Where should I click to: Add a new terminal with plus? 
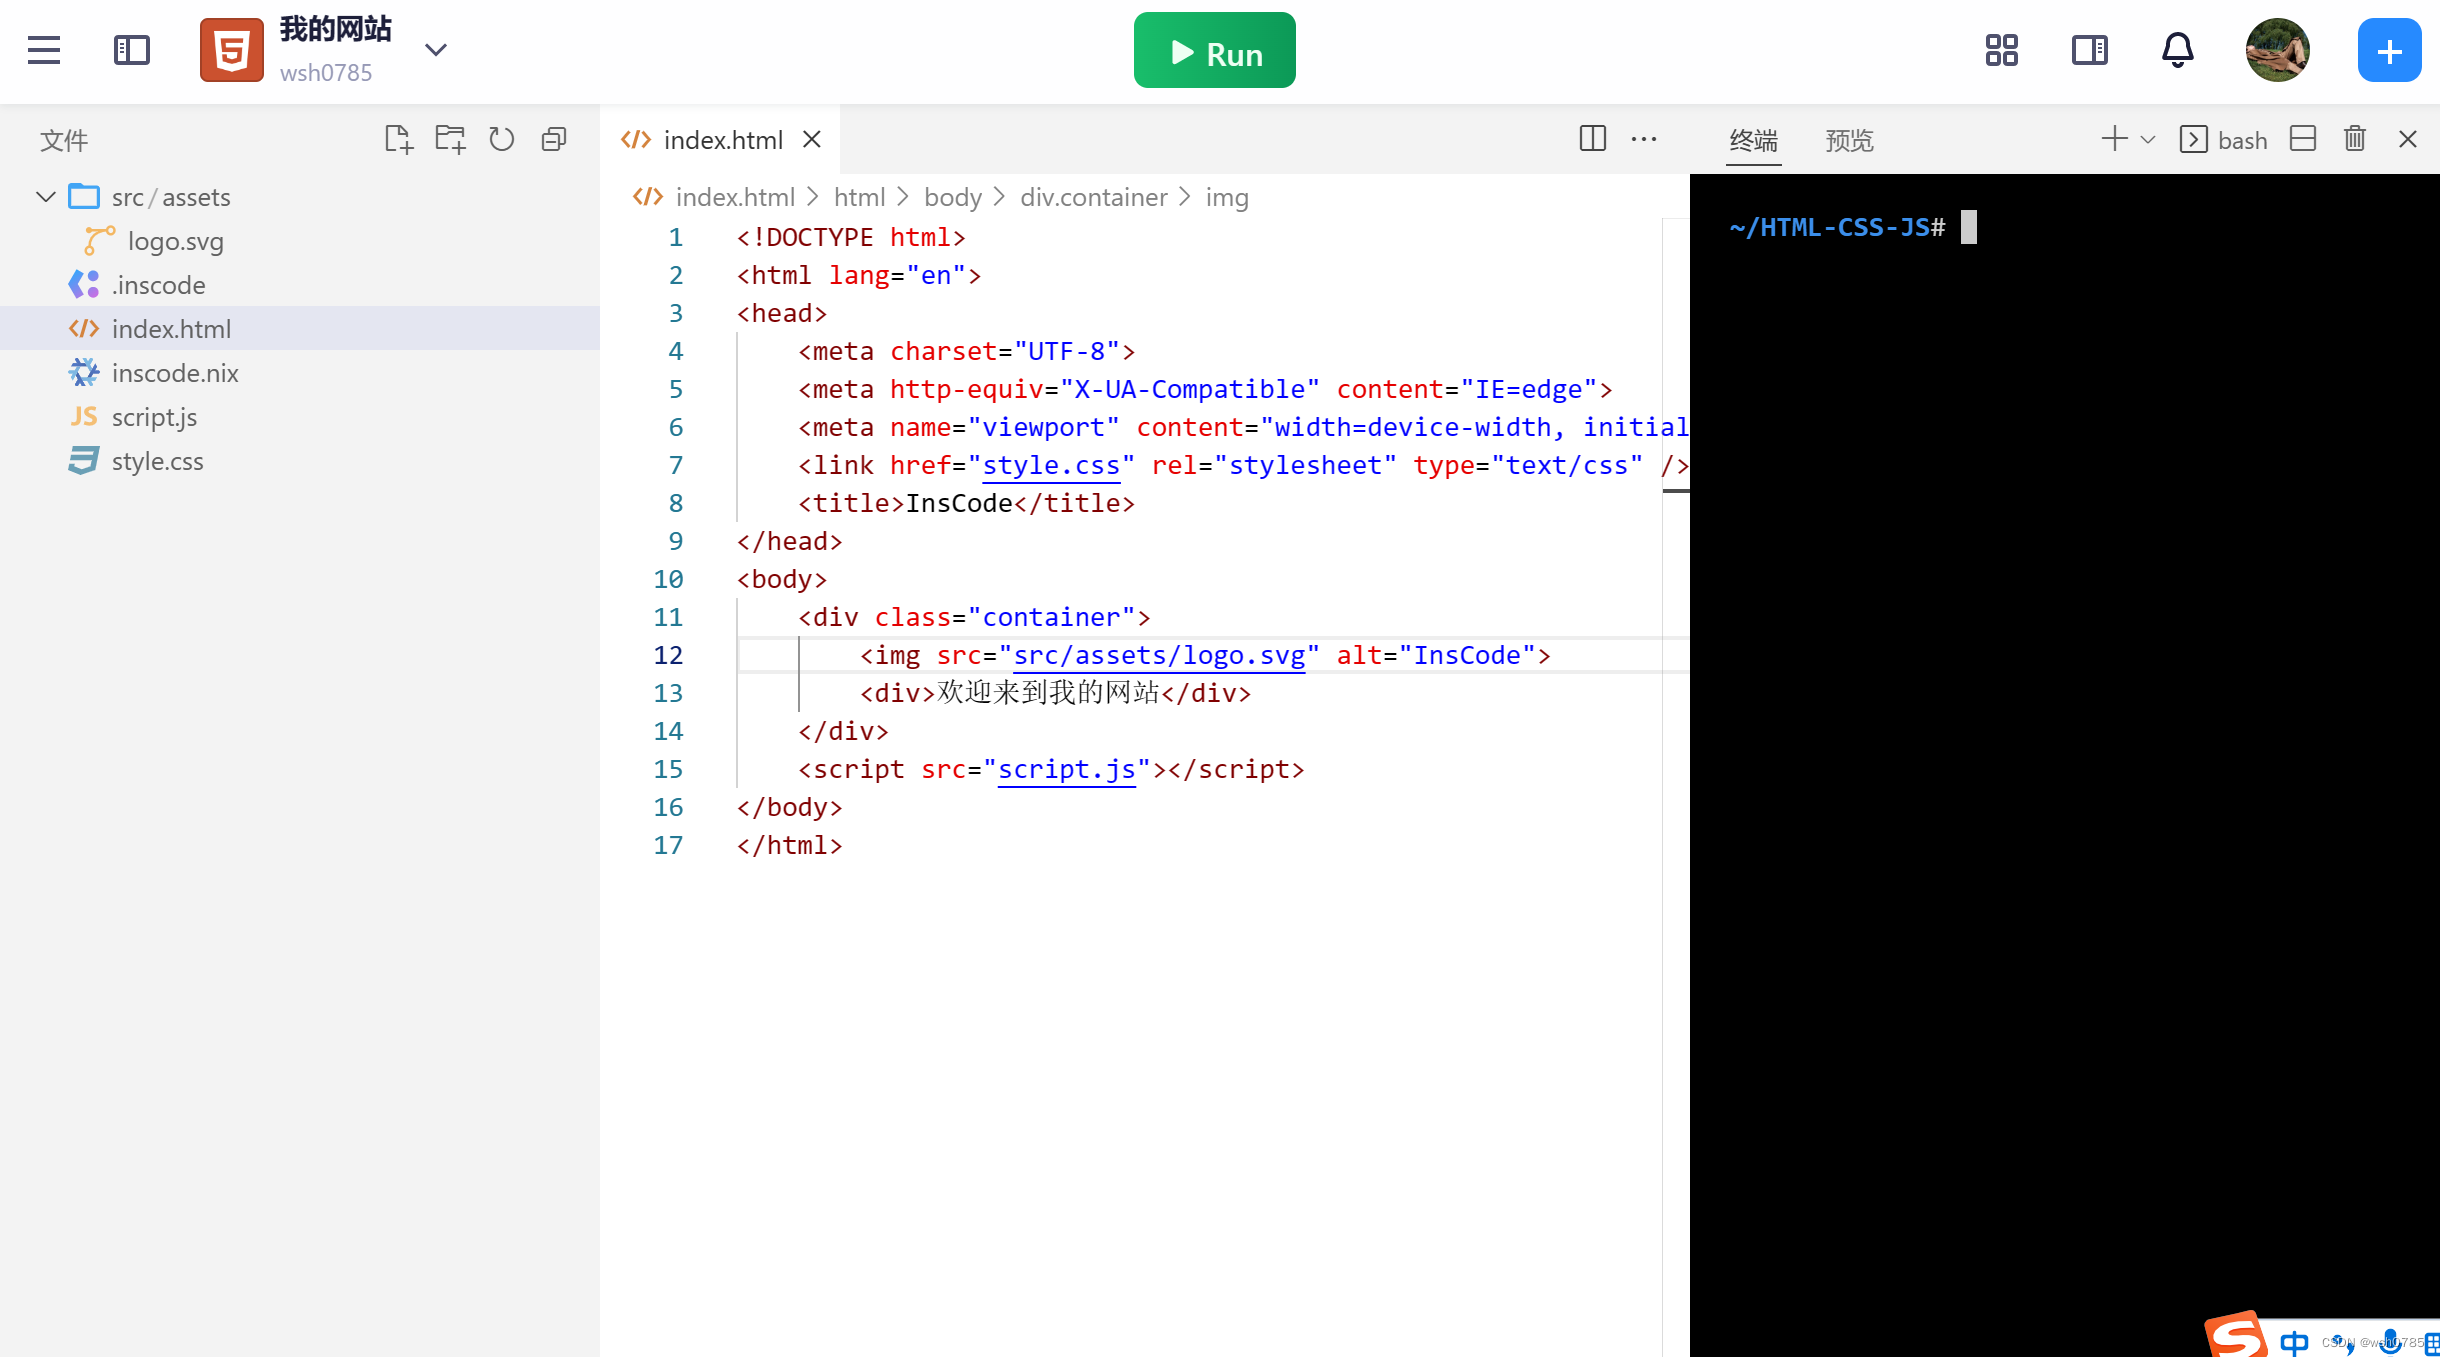coord(2114,139)
